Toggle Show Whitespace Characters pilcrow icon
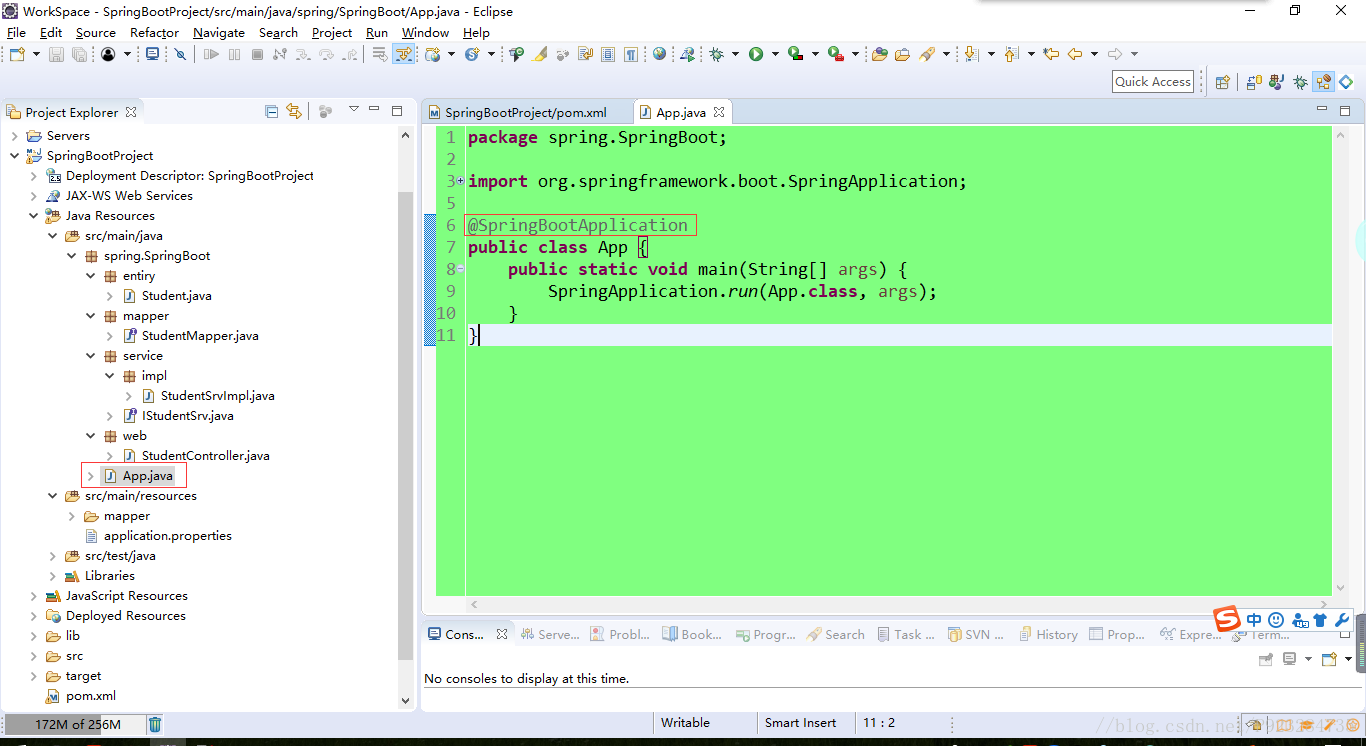 coord(631,54)
